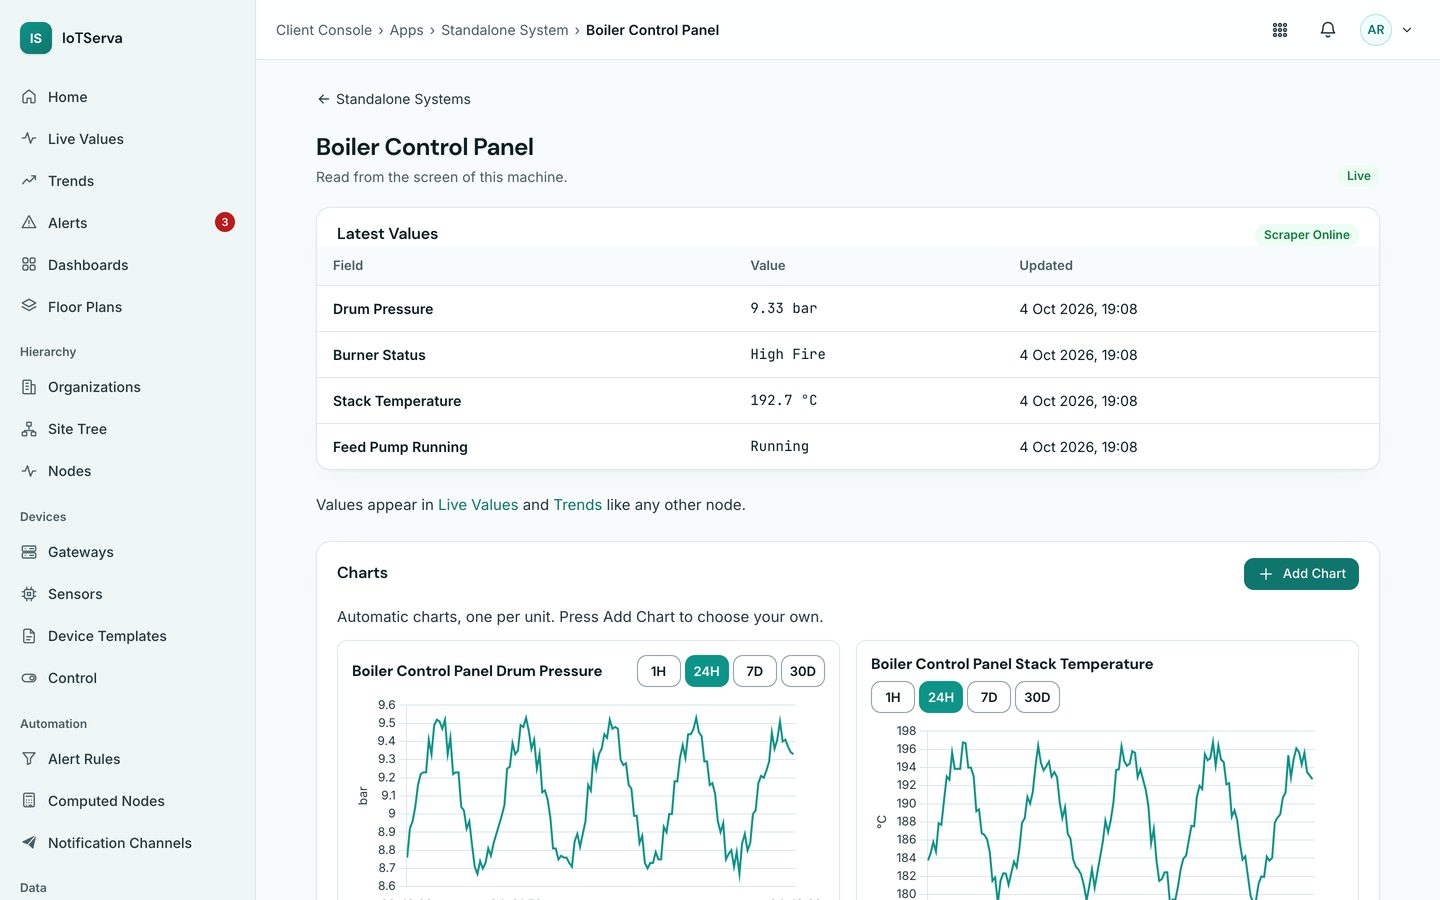The width and height of the screenshot is (1440, 900).
Task: Expand the account menu chevron
Action: pyautogui.click(x=1407, y=30)
